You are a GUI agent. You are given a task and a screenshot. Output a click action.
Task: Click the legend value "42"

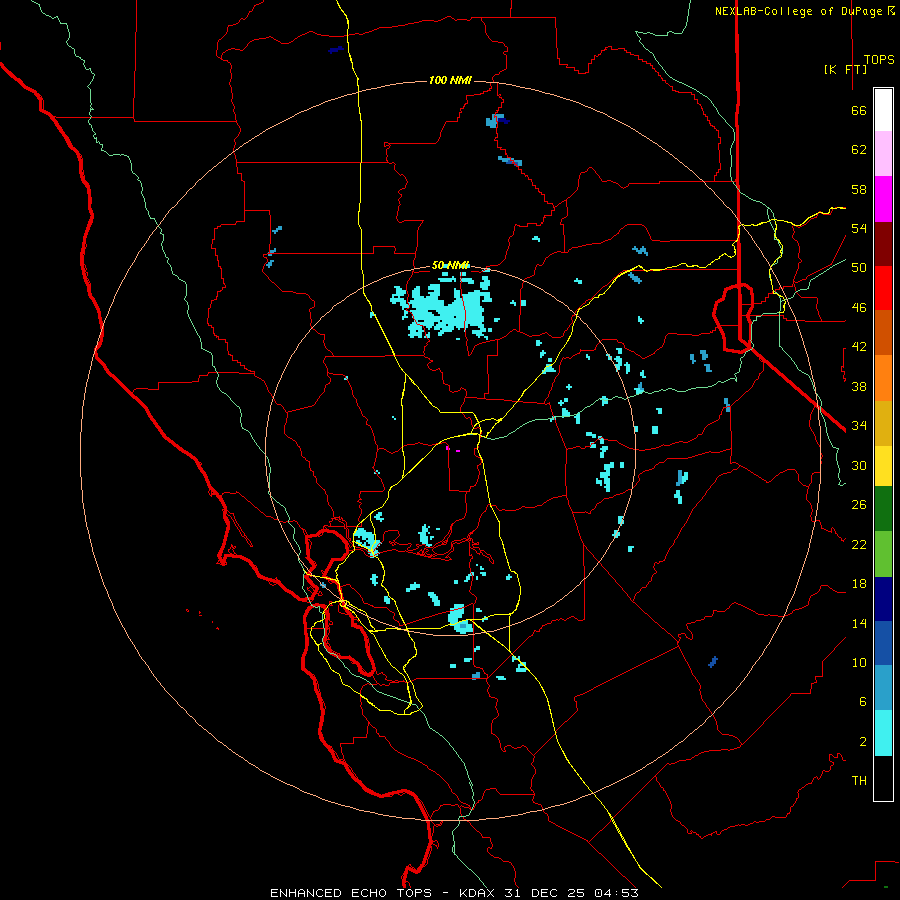click(x=859, y=347)
